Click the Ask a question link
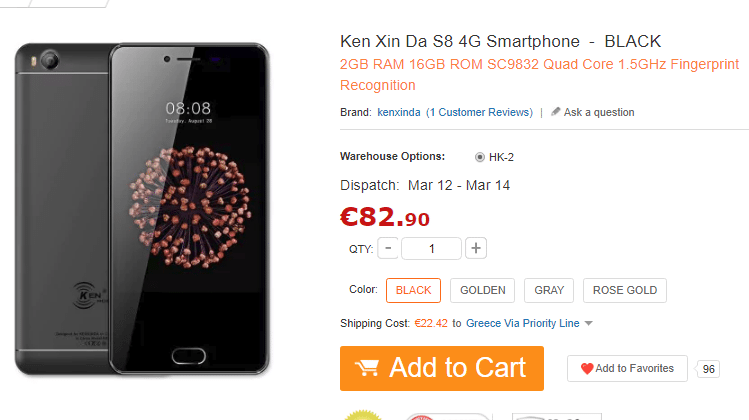 (x=599, y=112)
